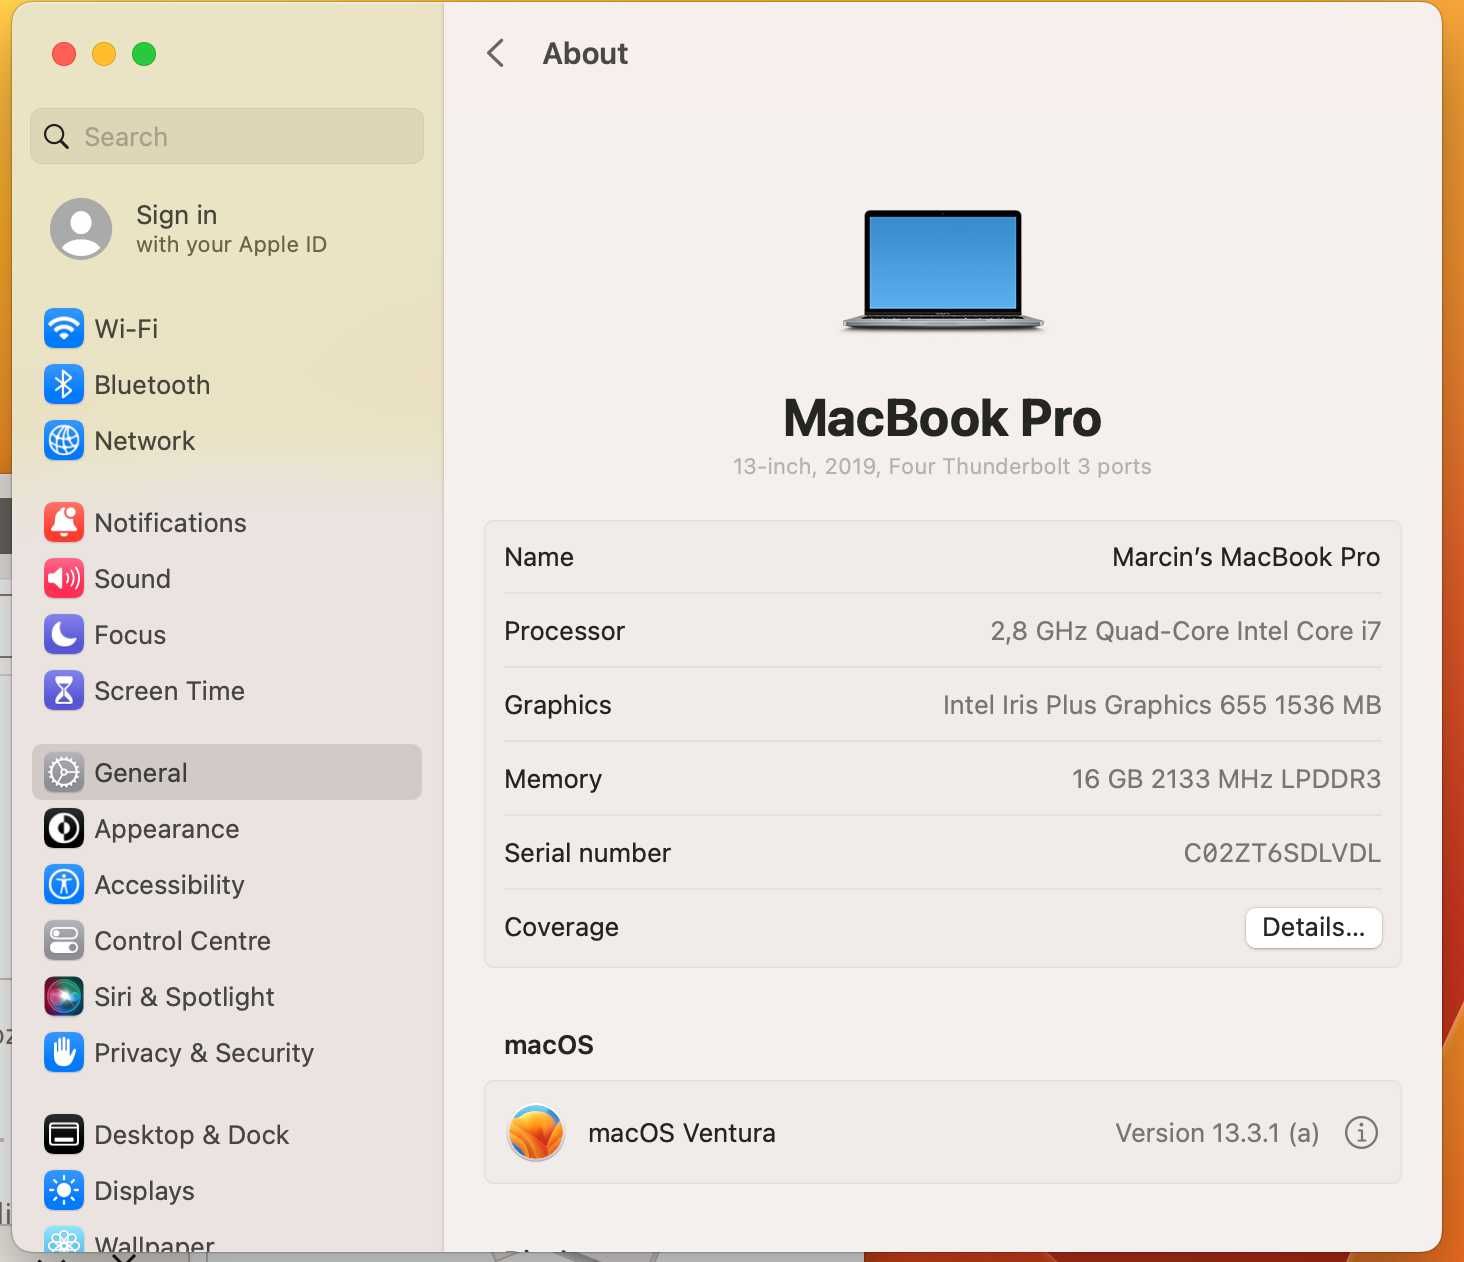Viewport: 1464px width, 1262px height.
Task: Click the search magnifying glass icon
Action: point(57,136)
